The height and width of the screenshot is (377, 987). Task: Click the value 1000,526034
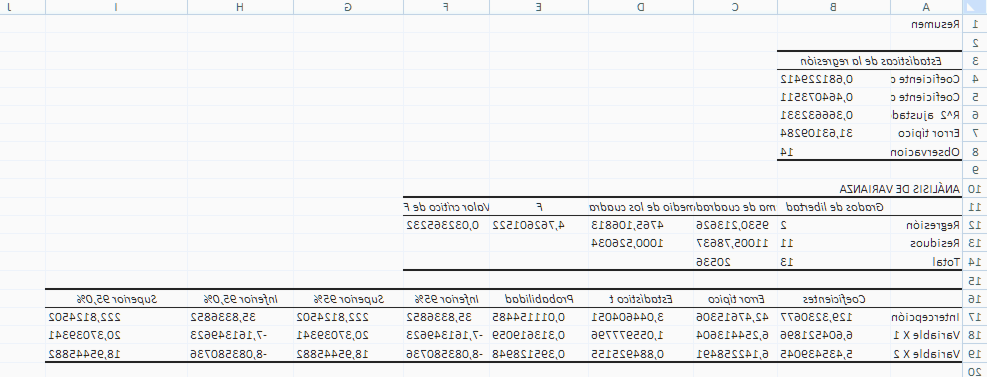click(x=629, y=243)
